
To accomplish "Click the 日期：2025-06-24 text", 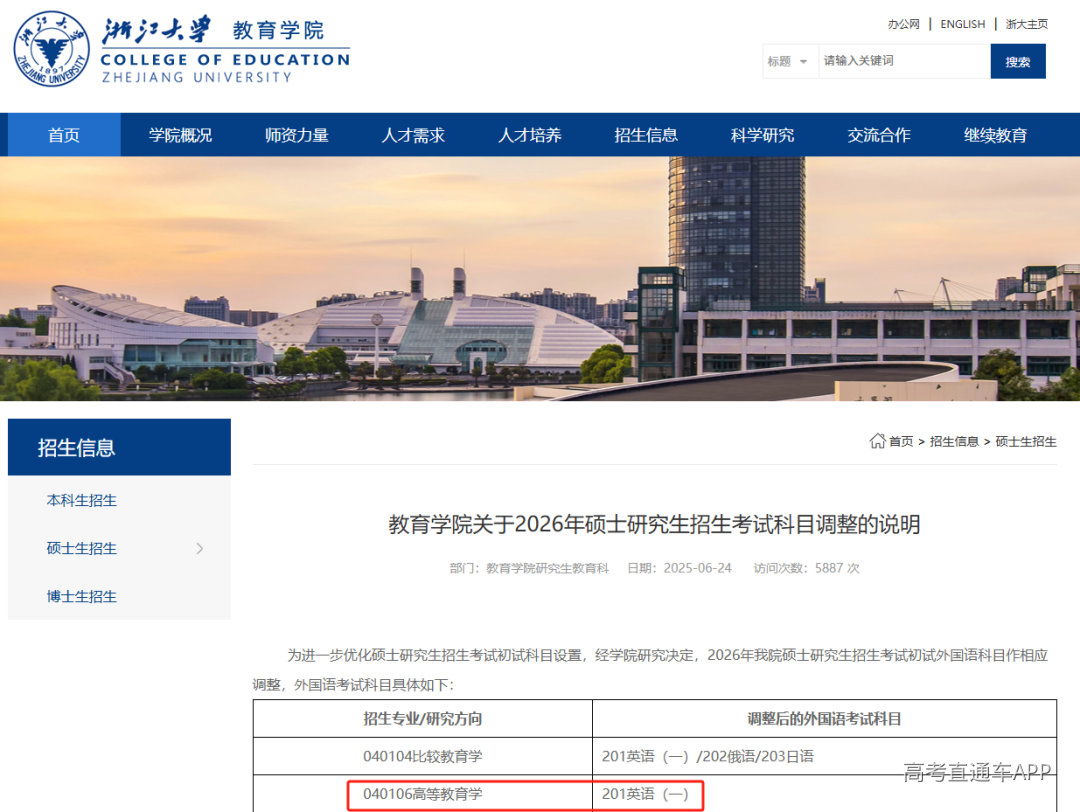I will [679, 568].
